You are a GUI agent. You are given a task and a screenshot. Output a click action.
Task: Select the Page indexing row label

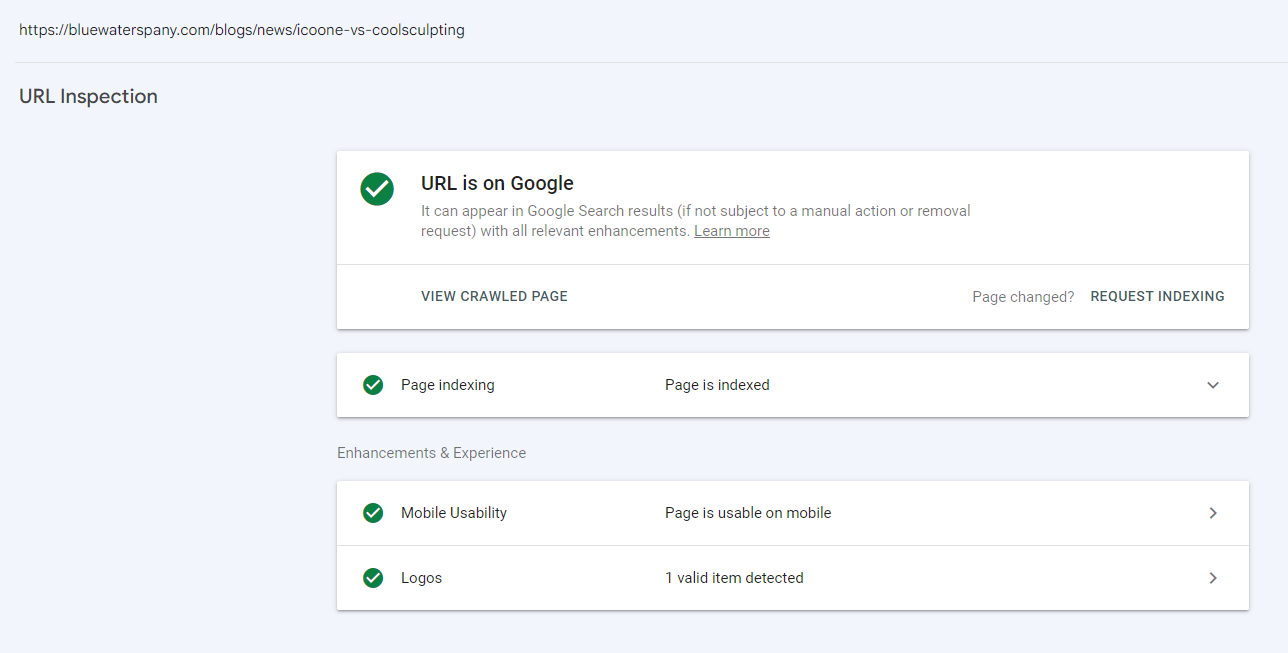(x=448, y=385)
